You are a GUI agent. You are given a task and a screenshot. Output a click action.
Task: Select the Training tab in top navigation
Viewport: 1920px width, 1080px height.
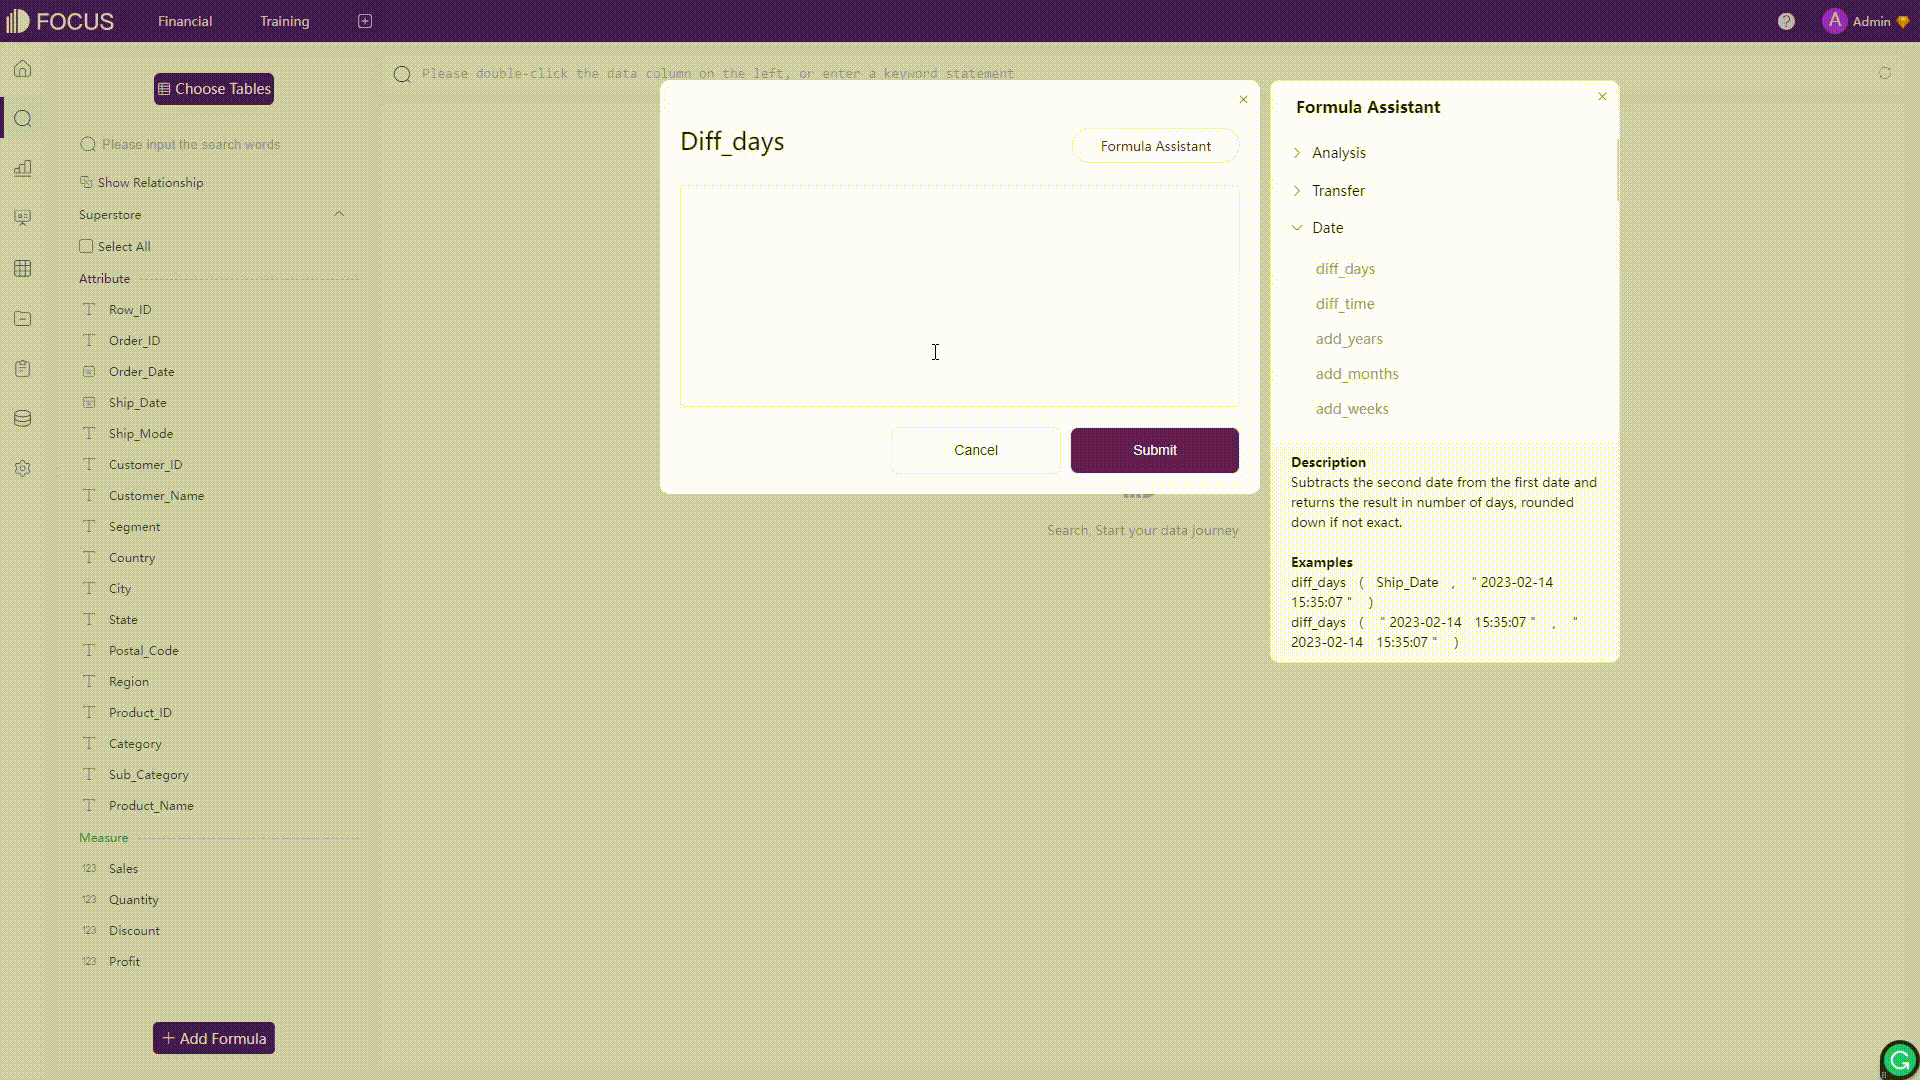285,21
